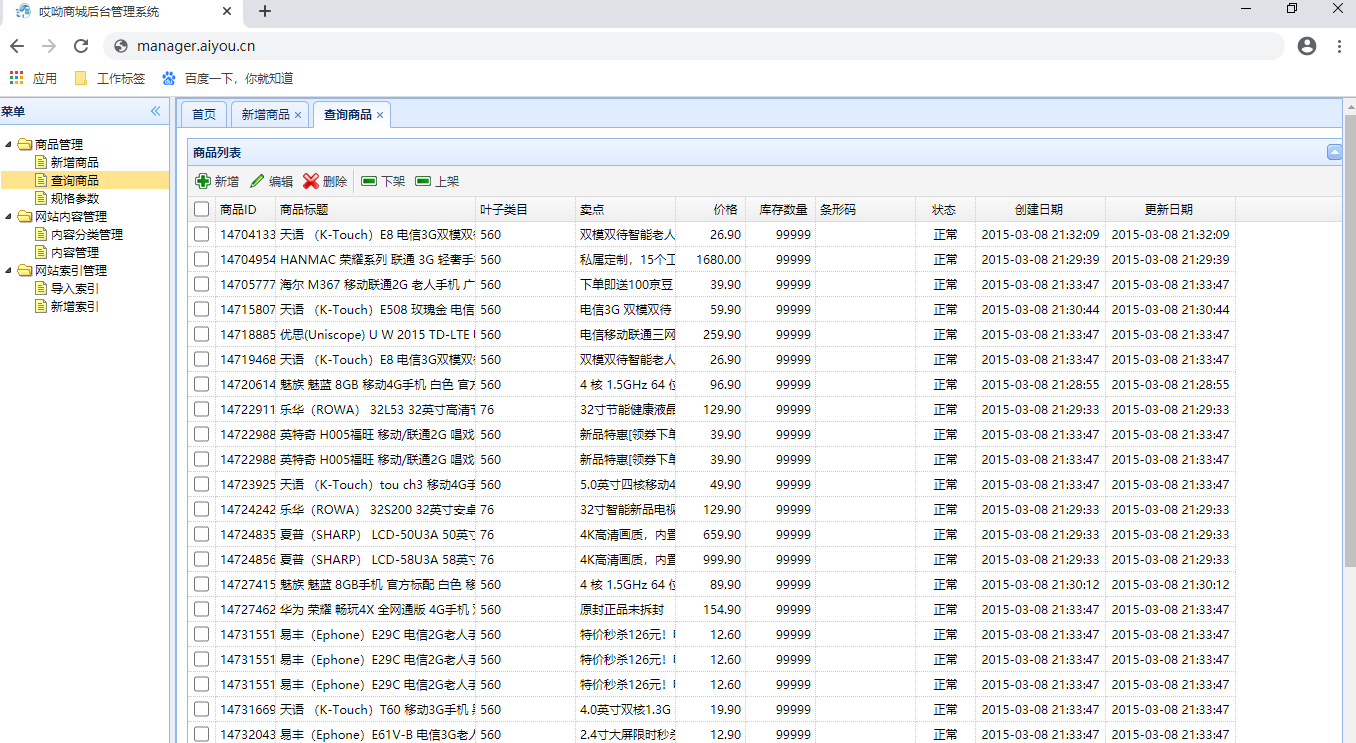
Task: Click the collapse arrow on 商品列表 panel
Action: pos(1335,152)
